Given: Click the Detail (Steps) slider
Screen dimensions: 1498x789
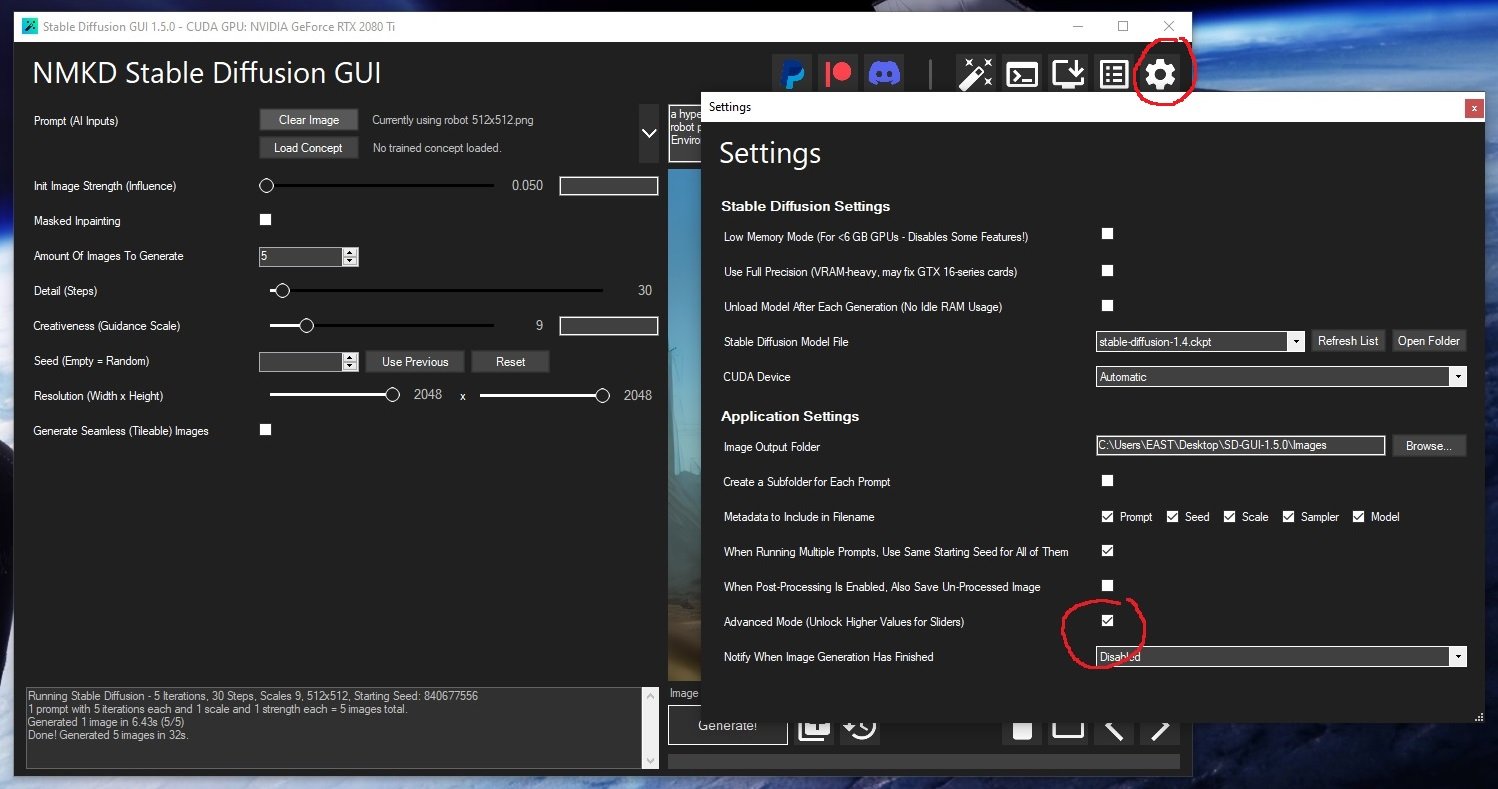Looking at the screenshot, I should pyautogui.click(x=436, y=291).
